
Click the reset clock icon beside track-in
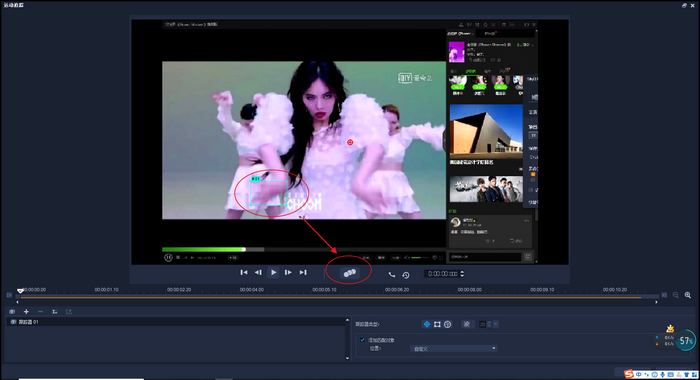[x=406, y=275]
